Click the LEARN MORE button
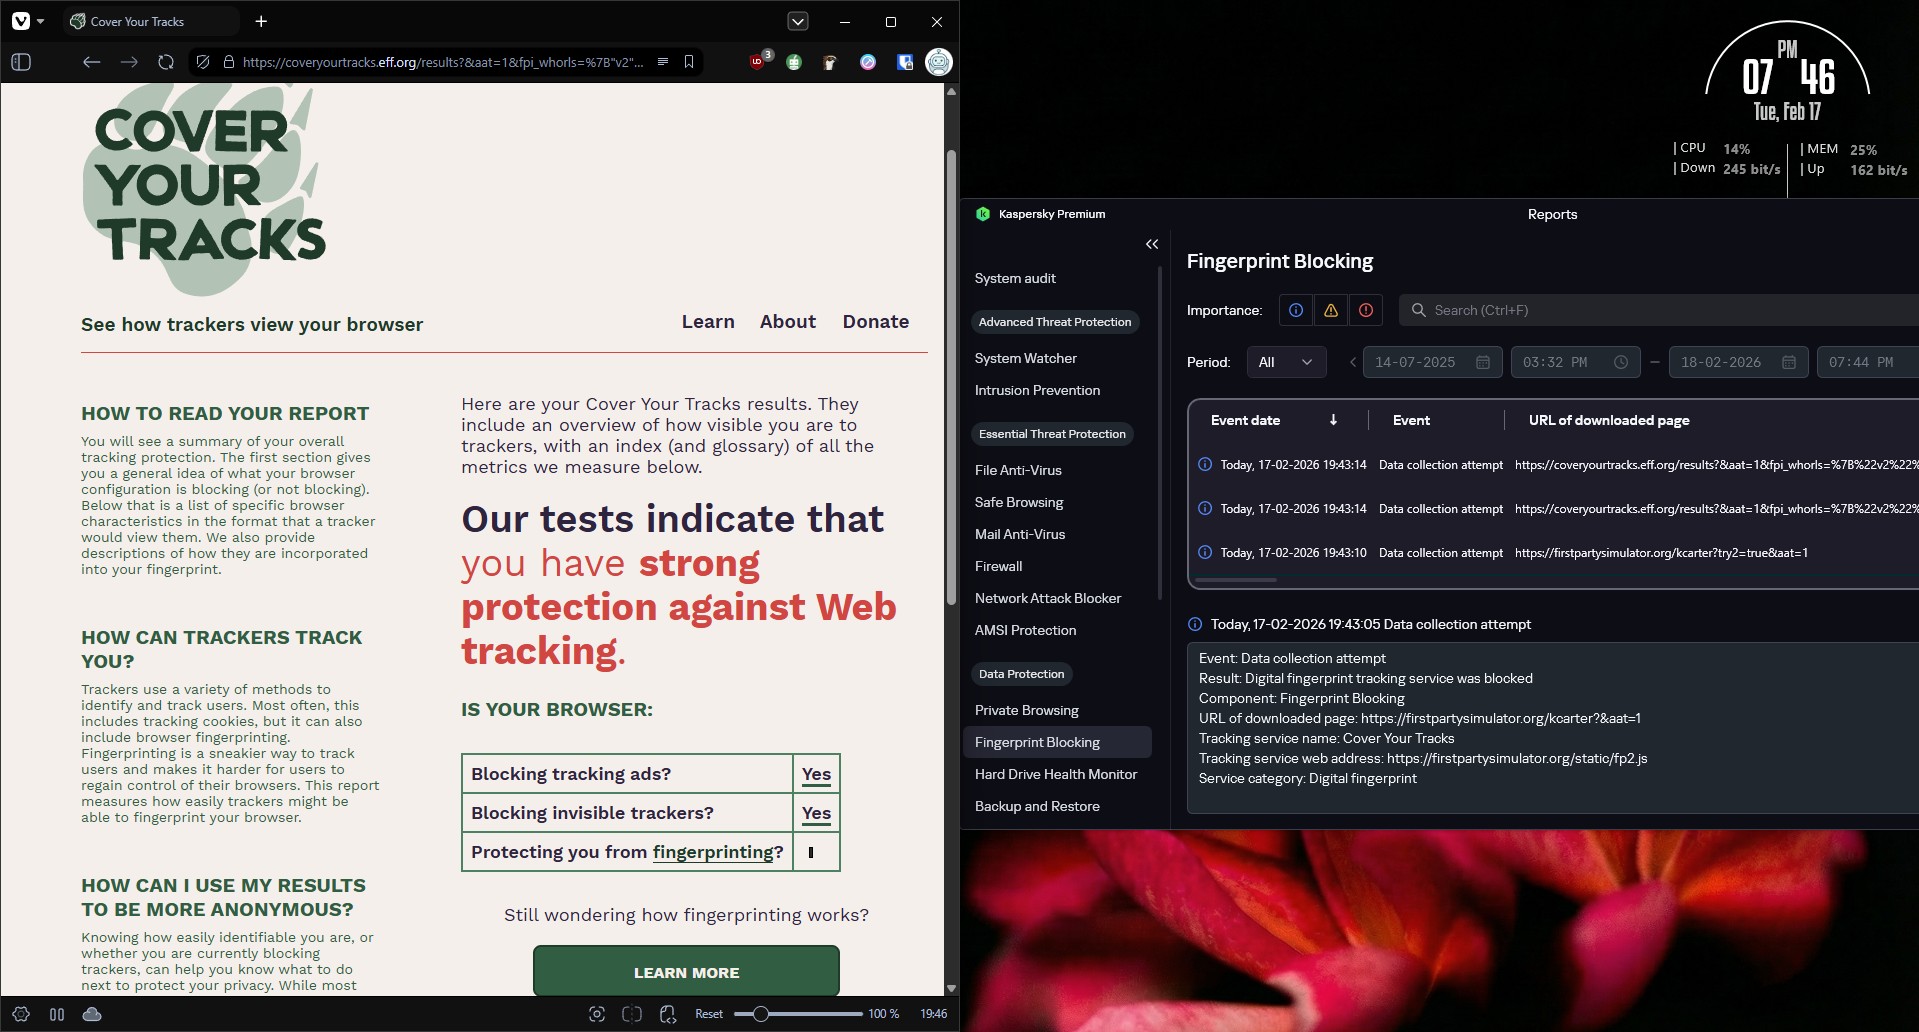This screenshot has height=1032, width=1919. coord(686,972)
